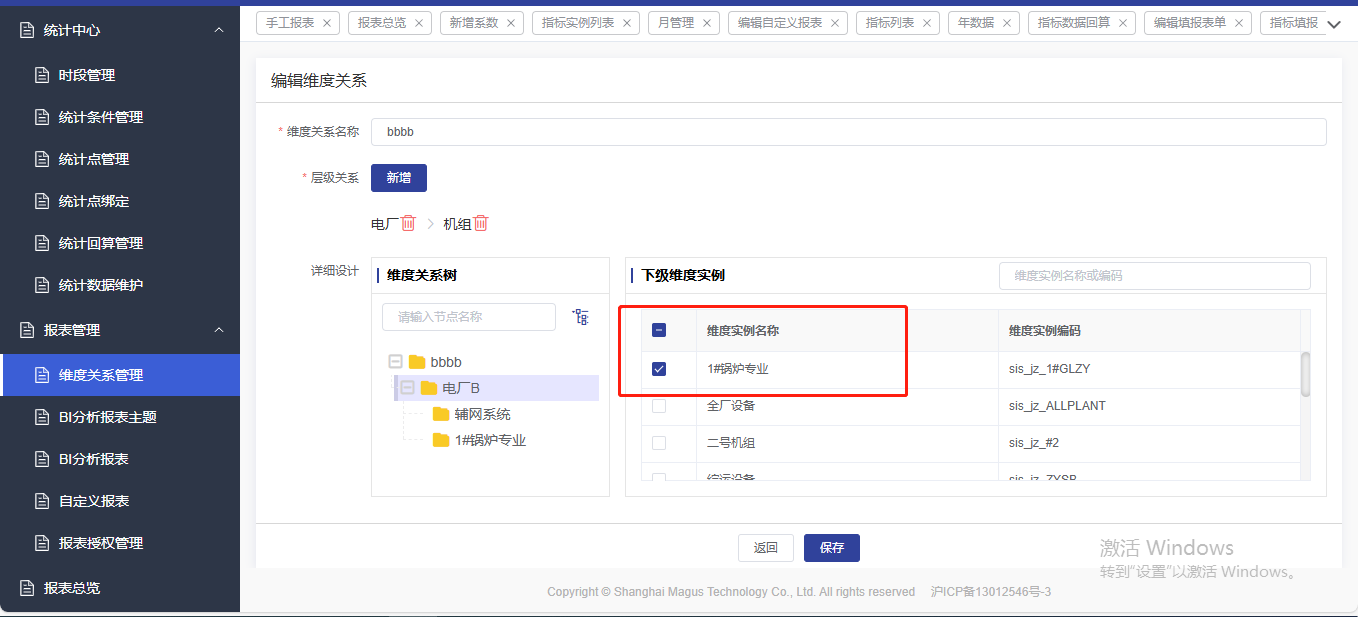Tick the checkbox for 二号机组
This screenshot has height=617, width=1358.
tap(659, 443)
